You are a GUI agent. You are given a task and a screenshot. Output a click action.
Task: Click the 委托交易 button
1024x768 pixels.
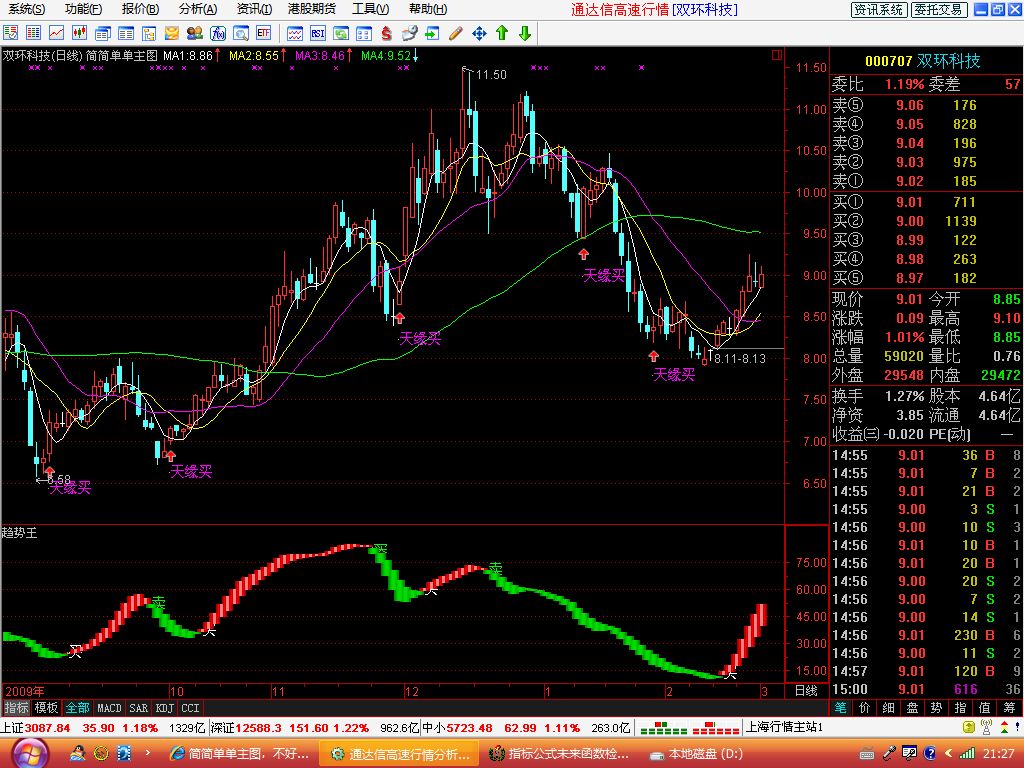pos(938,10)
